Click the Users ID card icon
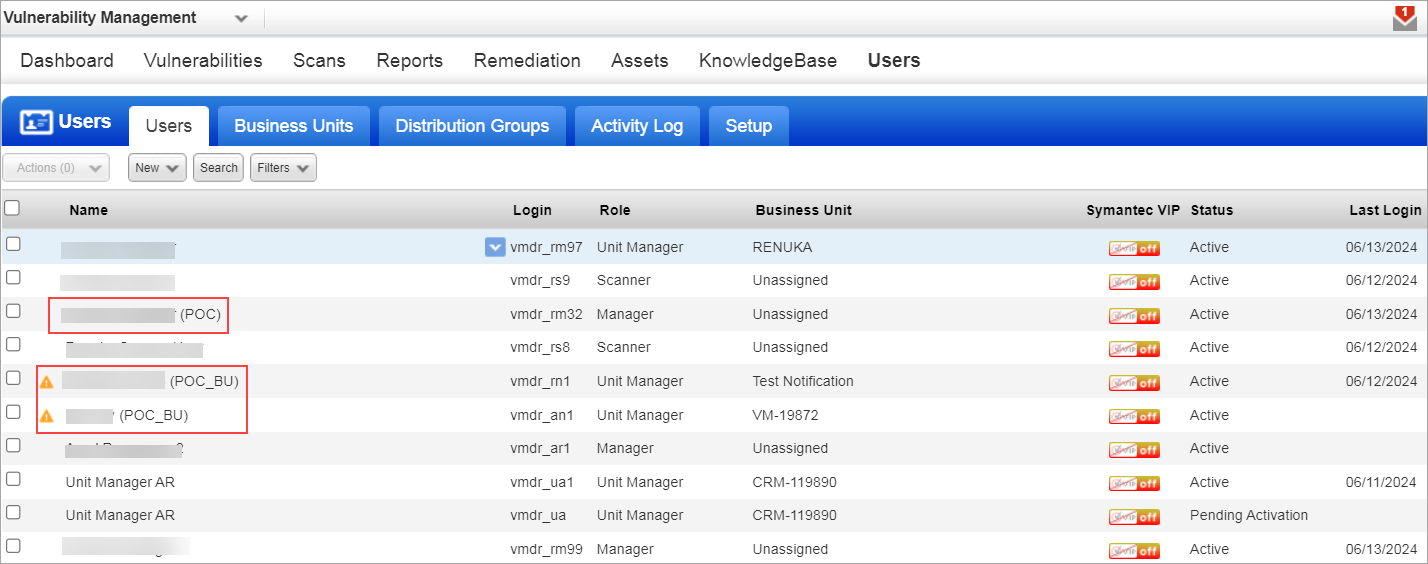Viewport: 1428px width, 564px height. [x=36, y=122]
